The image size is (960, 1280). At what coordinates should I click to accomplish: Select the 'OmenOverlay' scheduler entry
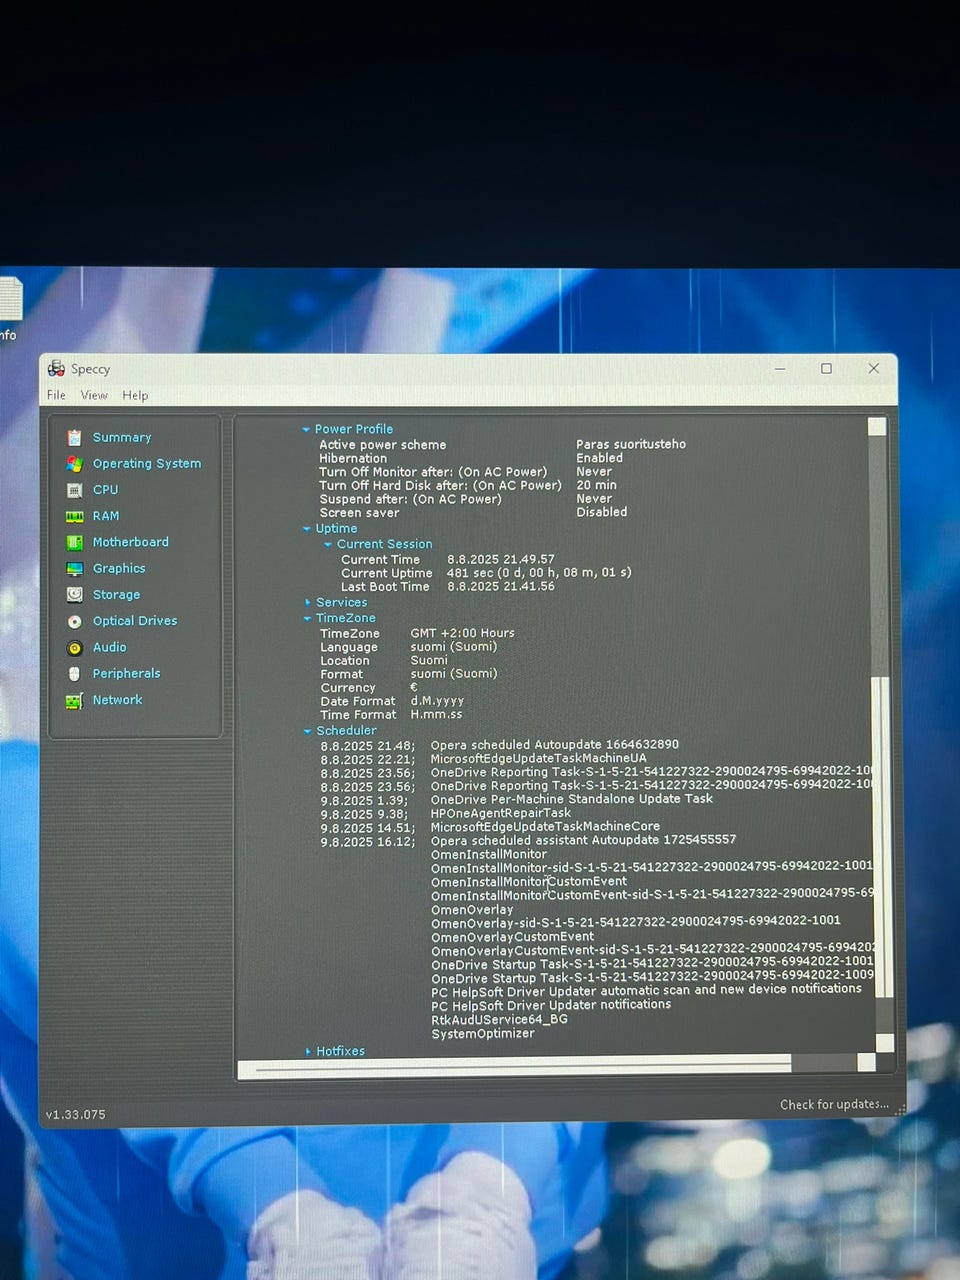[472, 910]
